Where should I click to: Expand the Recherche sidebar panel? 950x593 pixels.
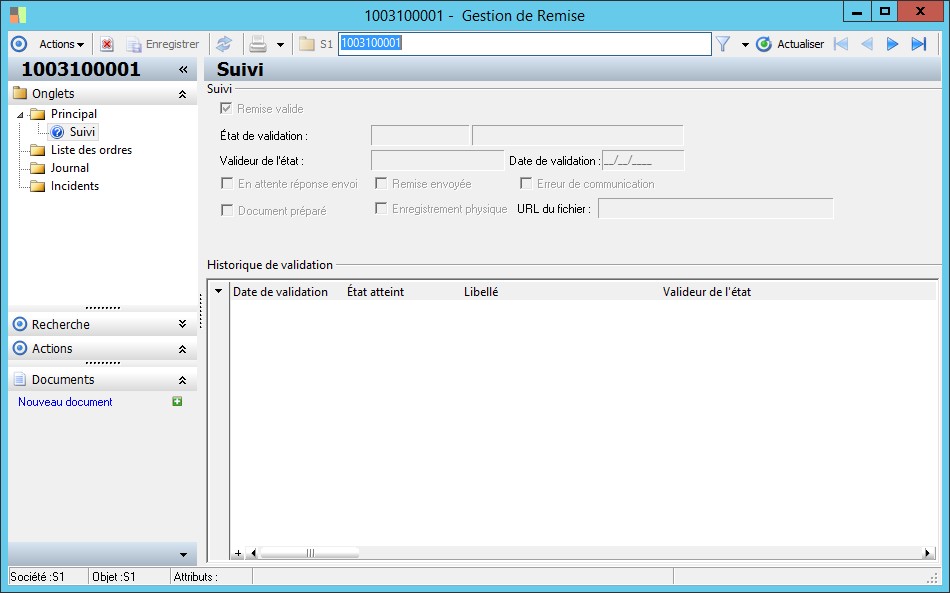click(182, 324)
